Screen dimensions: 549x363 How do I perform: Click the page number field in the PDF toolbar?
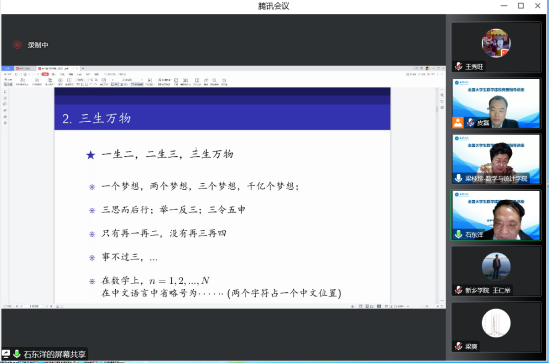pos(127,80)
